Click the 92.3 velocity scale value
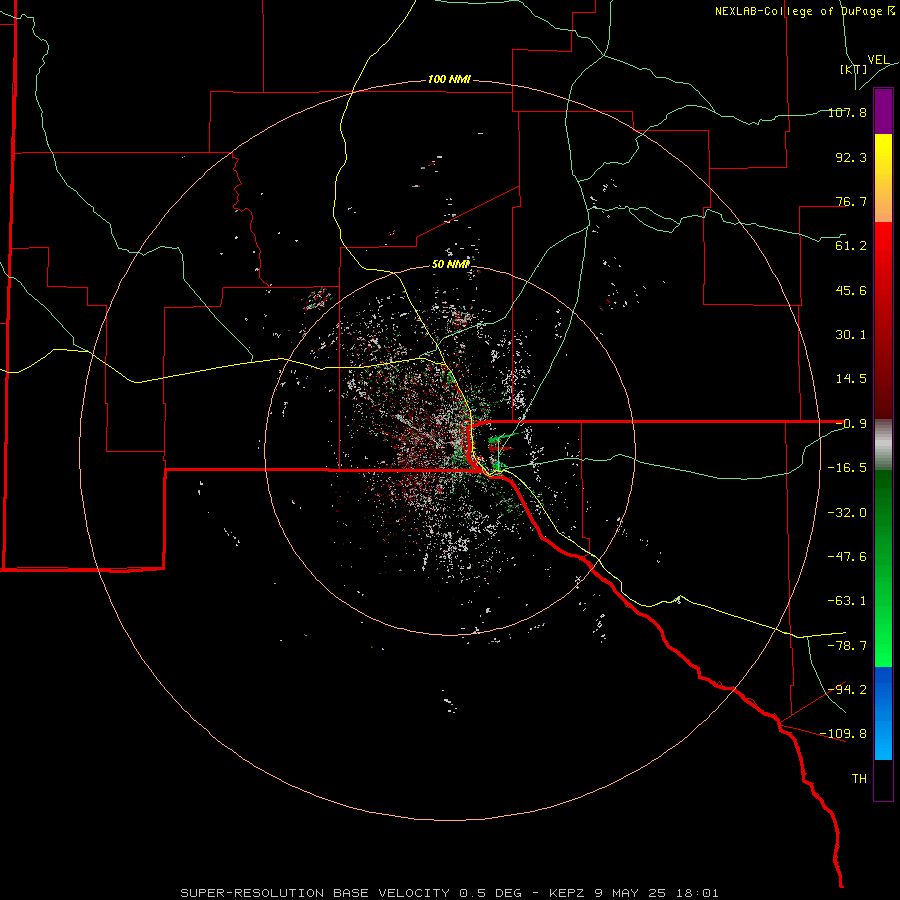 (851, 157)
